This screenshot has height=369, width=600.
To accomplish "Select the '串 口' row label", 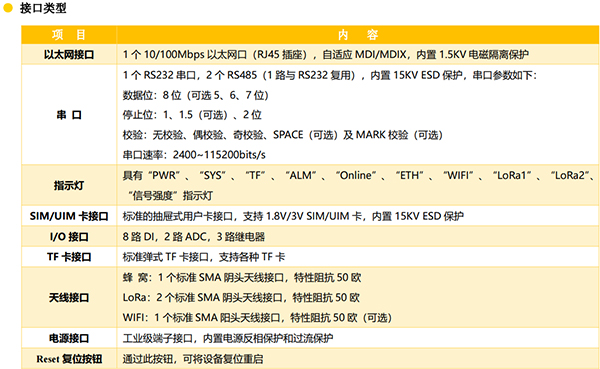I will click(x=69, y=115).
